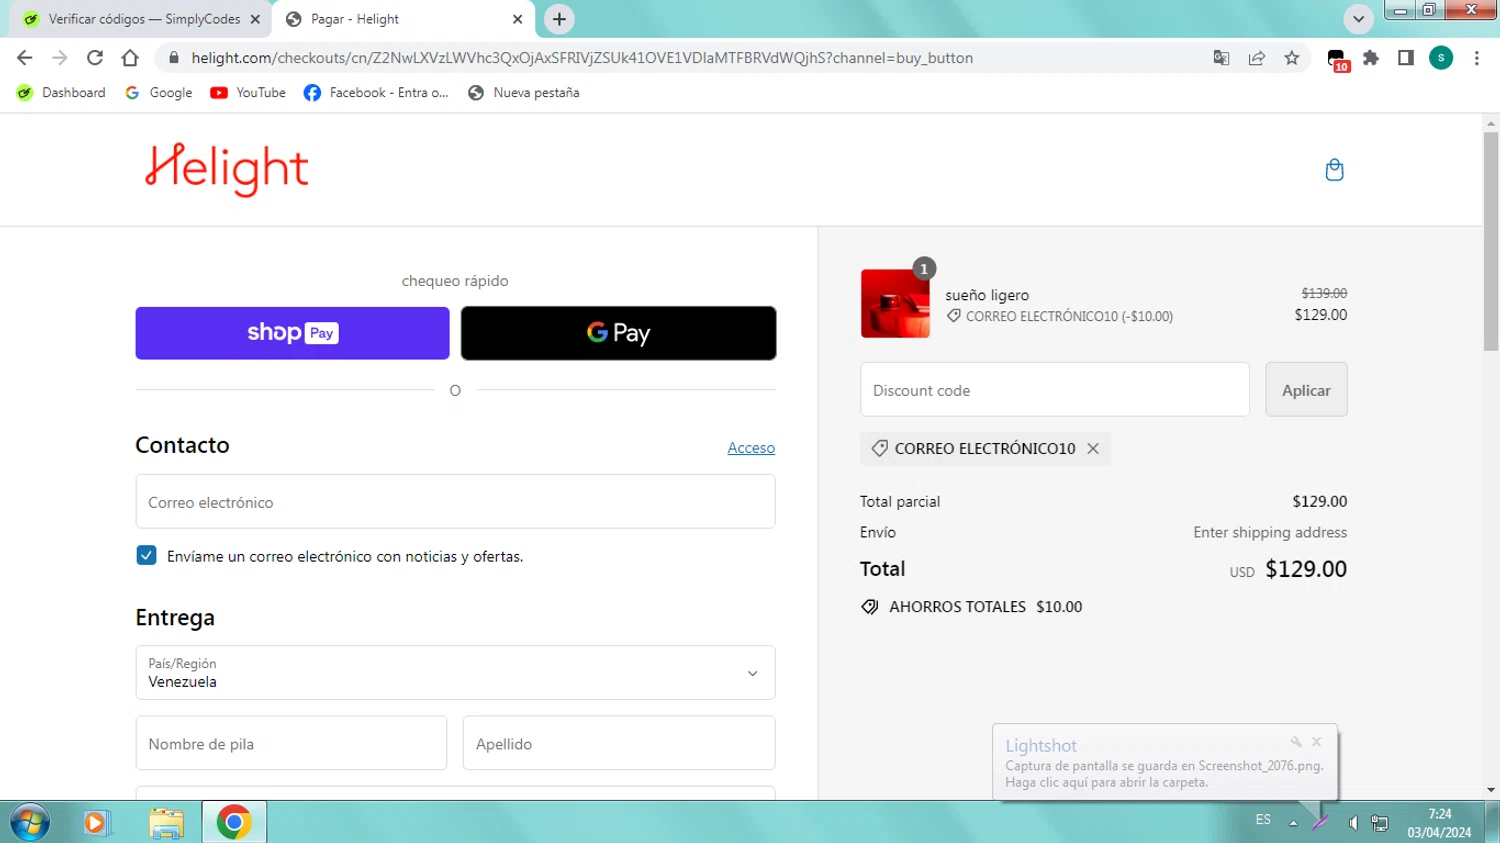Click the Helight logo
The width and height of the screenshot is (1500, 843).
tap(227, 169)
